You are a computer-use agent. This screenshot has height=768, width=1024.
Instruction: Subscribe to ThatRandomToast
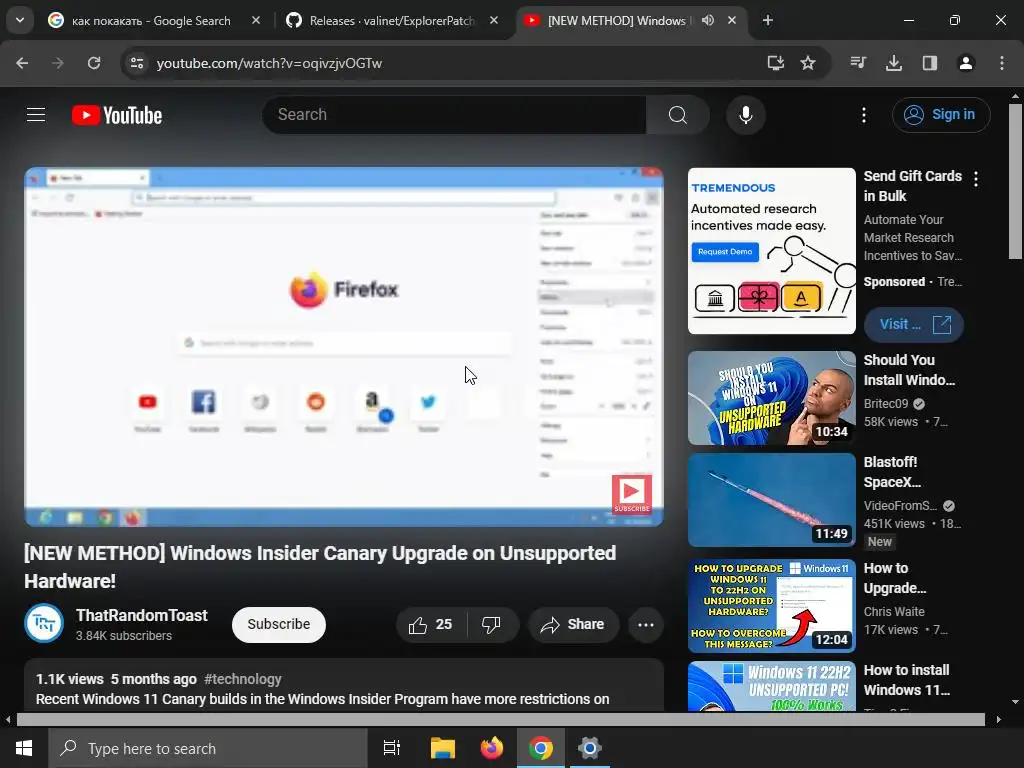(279, 624)
